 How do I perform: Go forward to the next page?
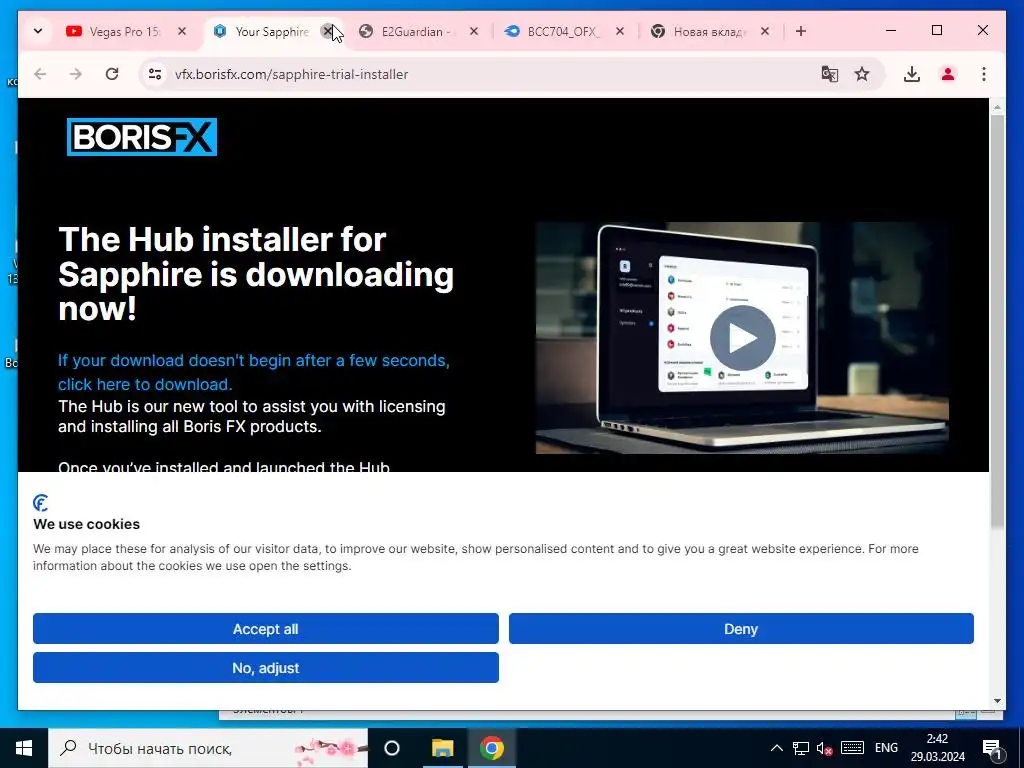tap(76, 74)
